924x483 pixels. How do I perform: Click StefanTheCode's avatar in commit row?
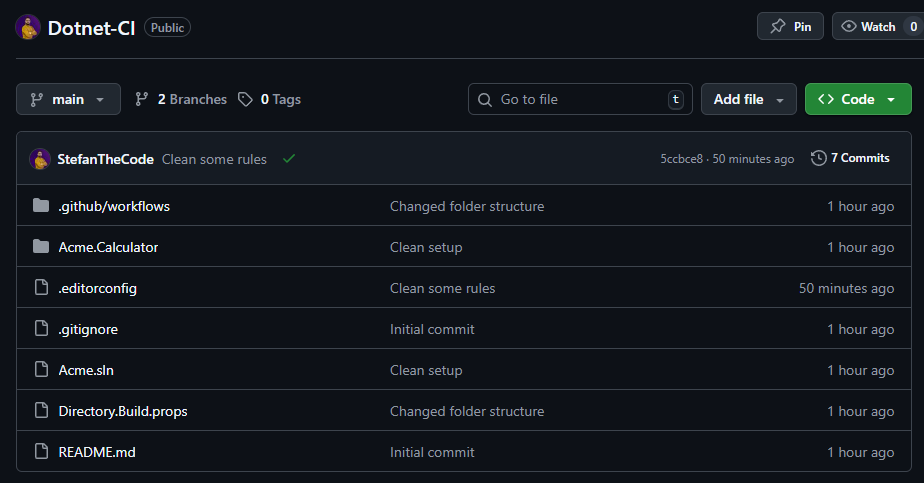click(40, 158)
